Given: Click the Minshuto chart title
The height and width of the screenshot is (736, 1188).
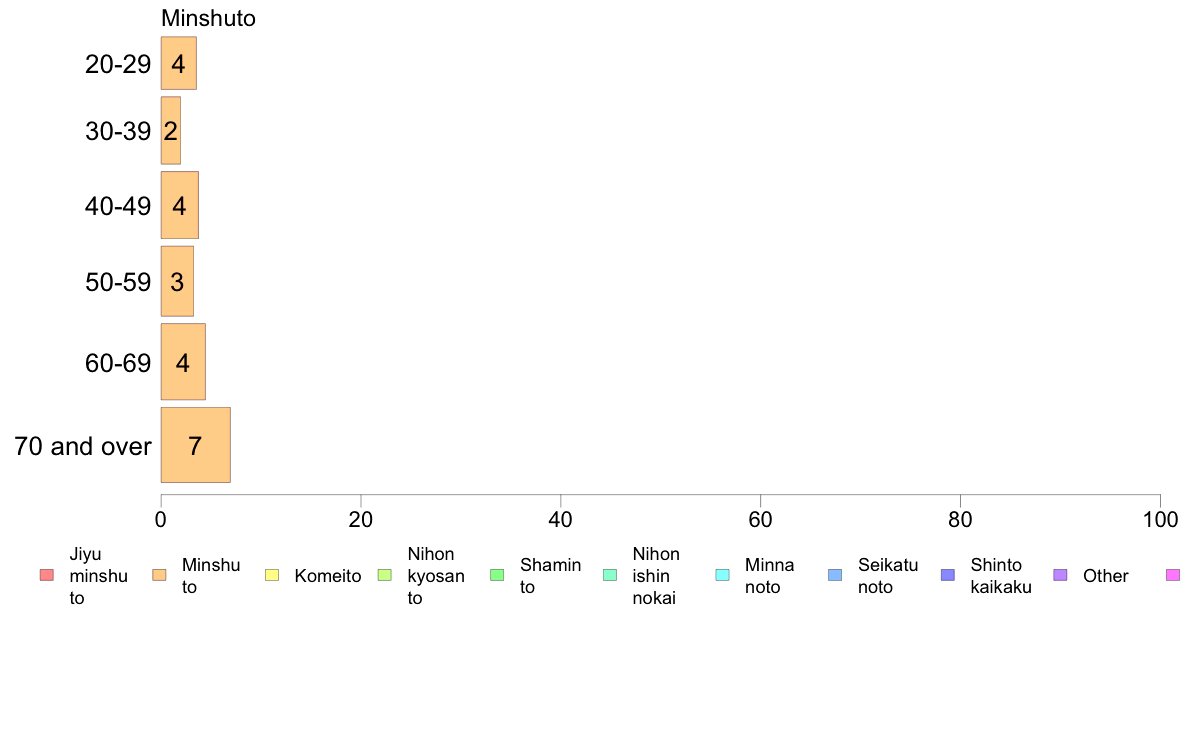Looking at the screenshot, I should pyautogui.click(x=208, y=18).
